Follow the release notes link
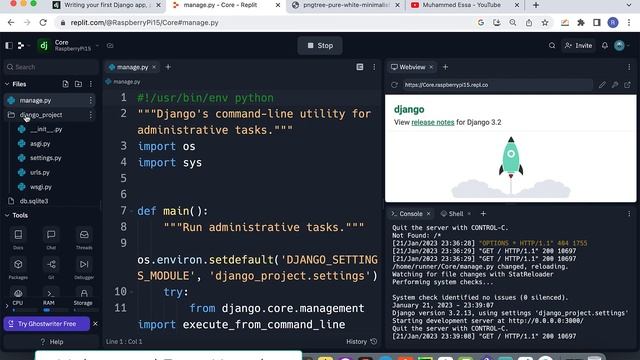Viewport: 640px width, 360px height. click(433, 122)
